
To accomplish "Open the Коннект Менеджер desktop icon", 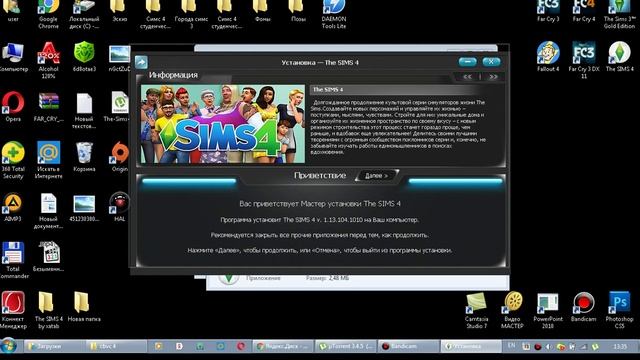I will click(x=13, y=311).
